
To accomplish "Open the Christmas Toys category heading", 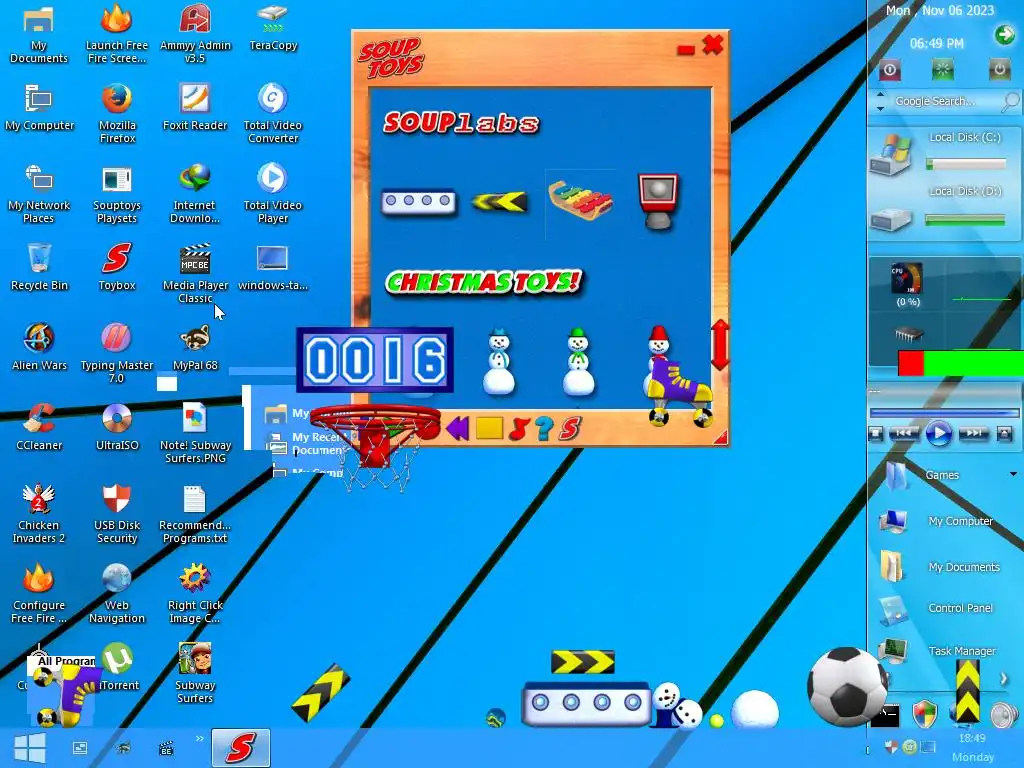I will 483,282.
